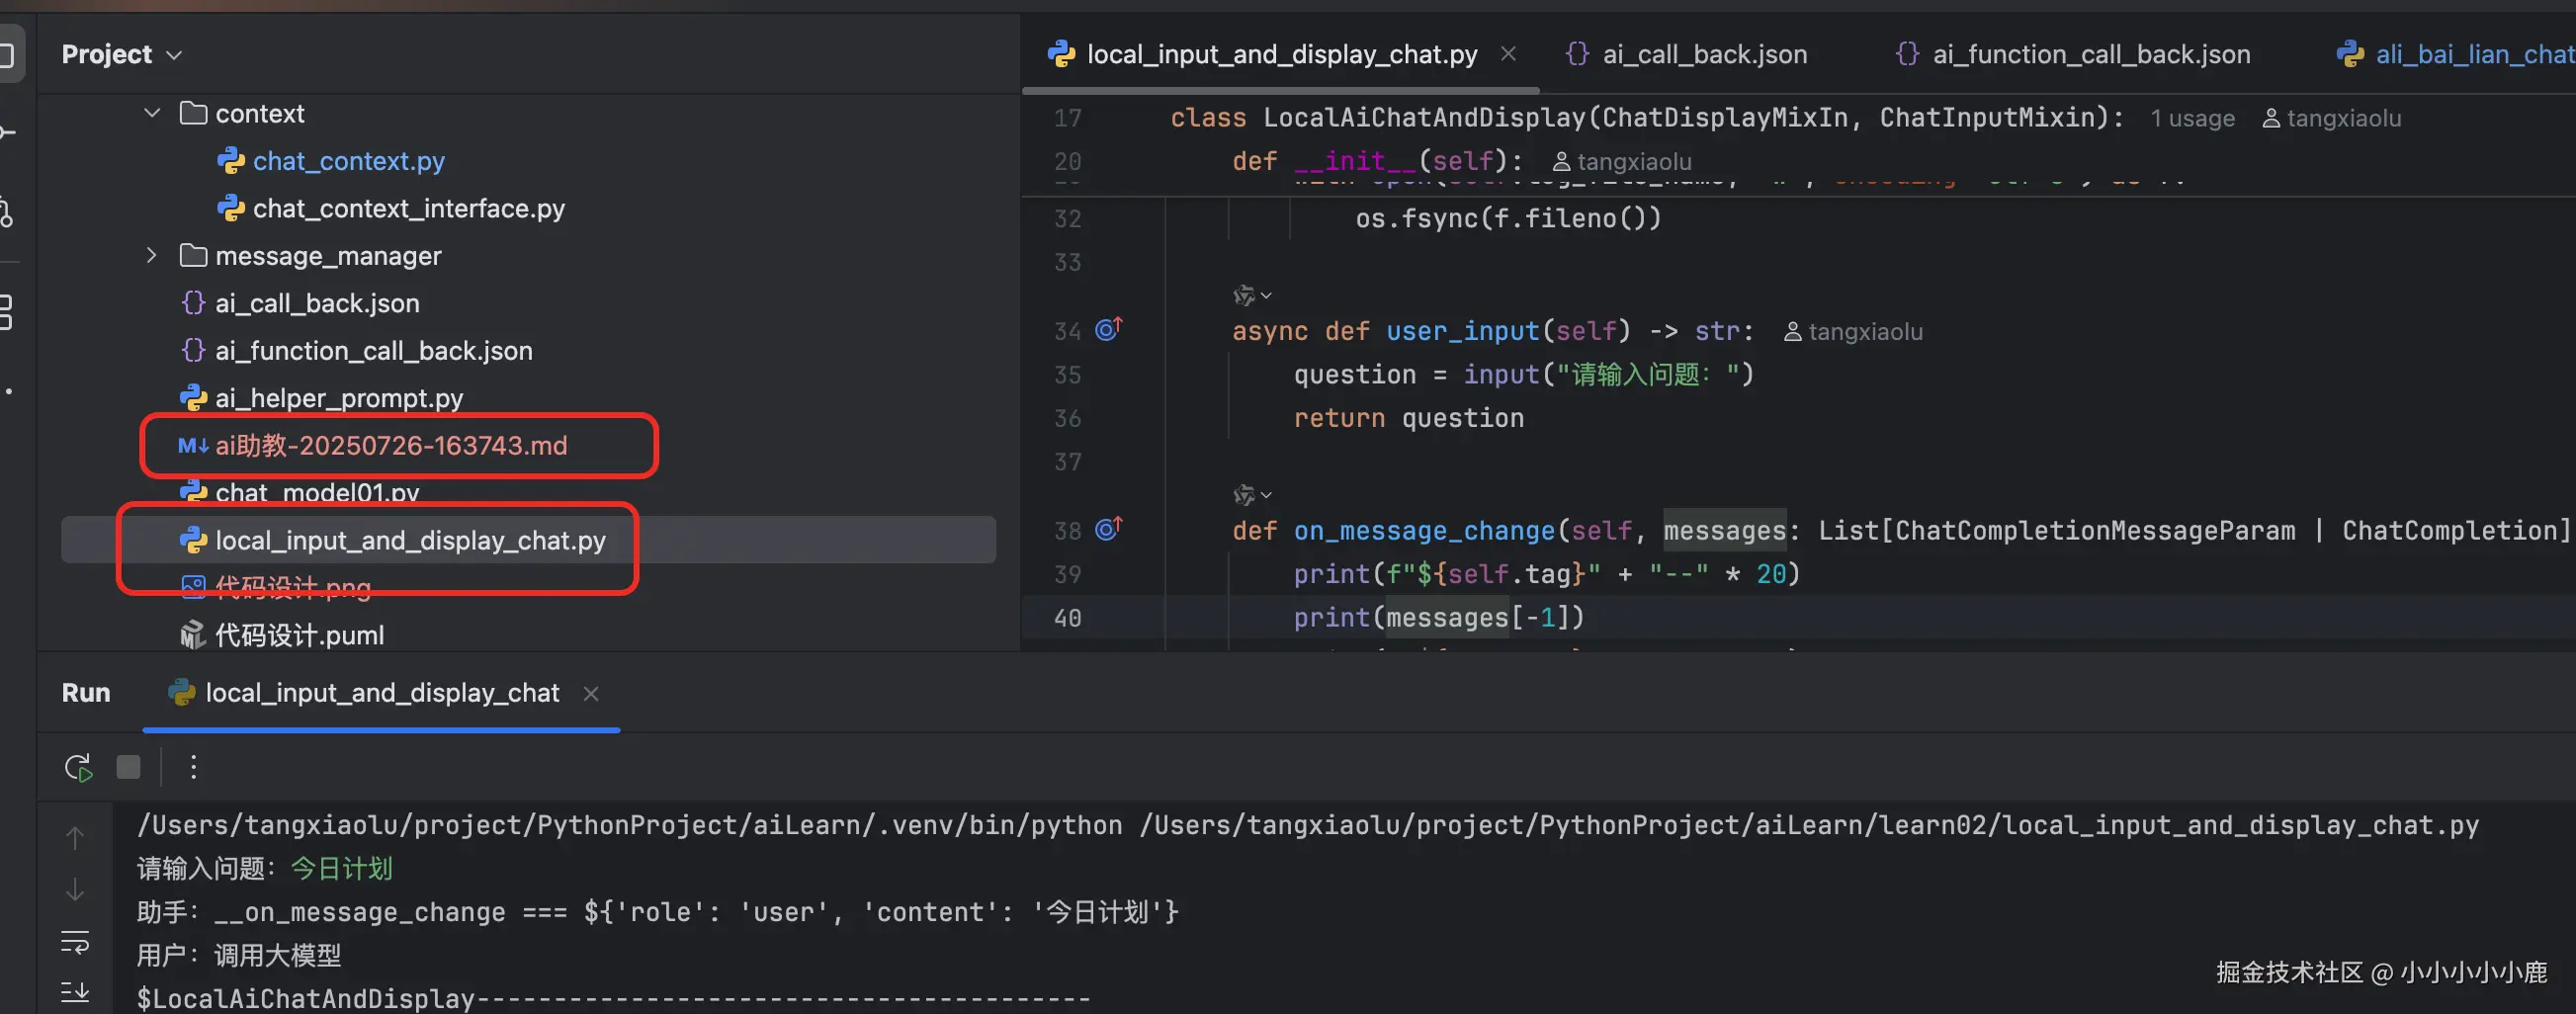Click line number 36 in the editor gutter

point(1067,418)
